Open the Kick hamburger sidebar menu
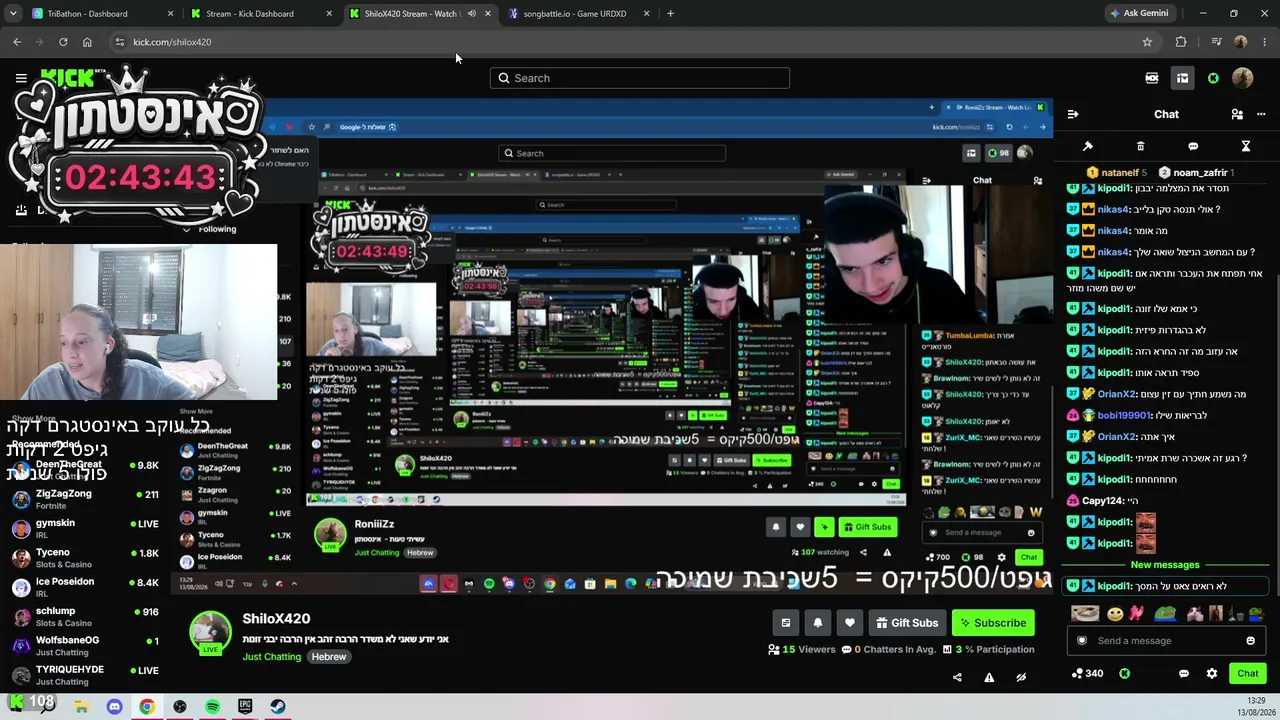Viewport: 1280px width, 720px height. point(21,78)
